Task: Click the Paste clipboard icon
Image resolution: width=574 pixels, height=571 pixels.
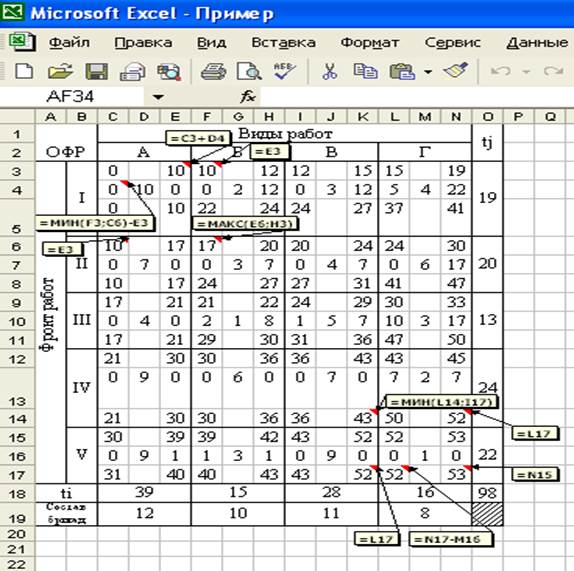Action: (402, 71)
